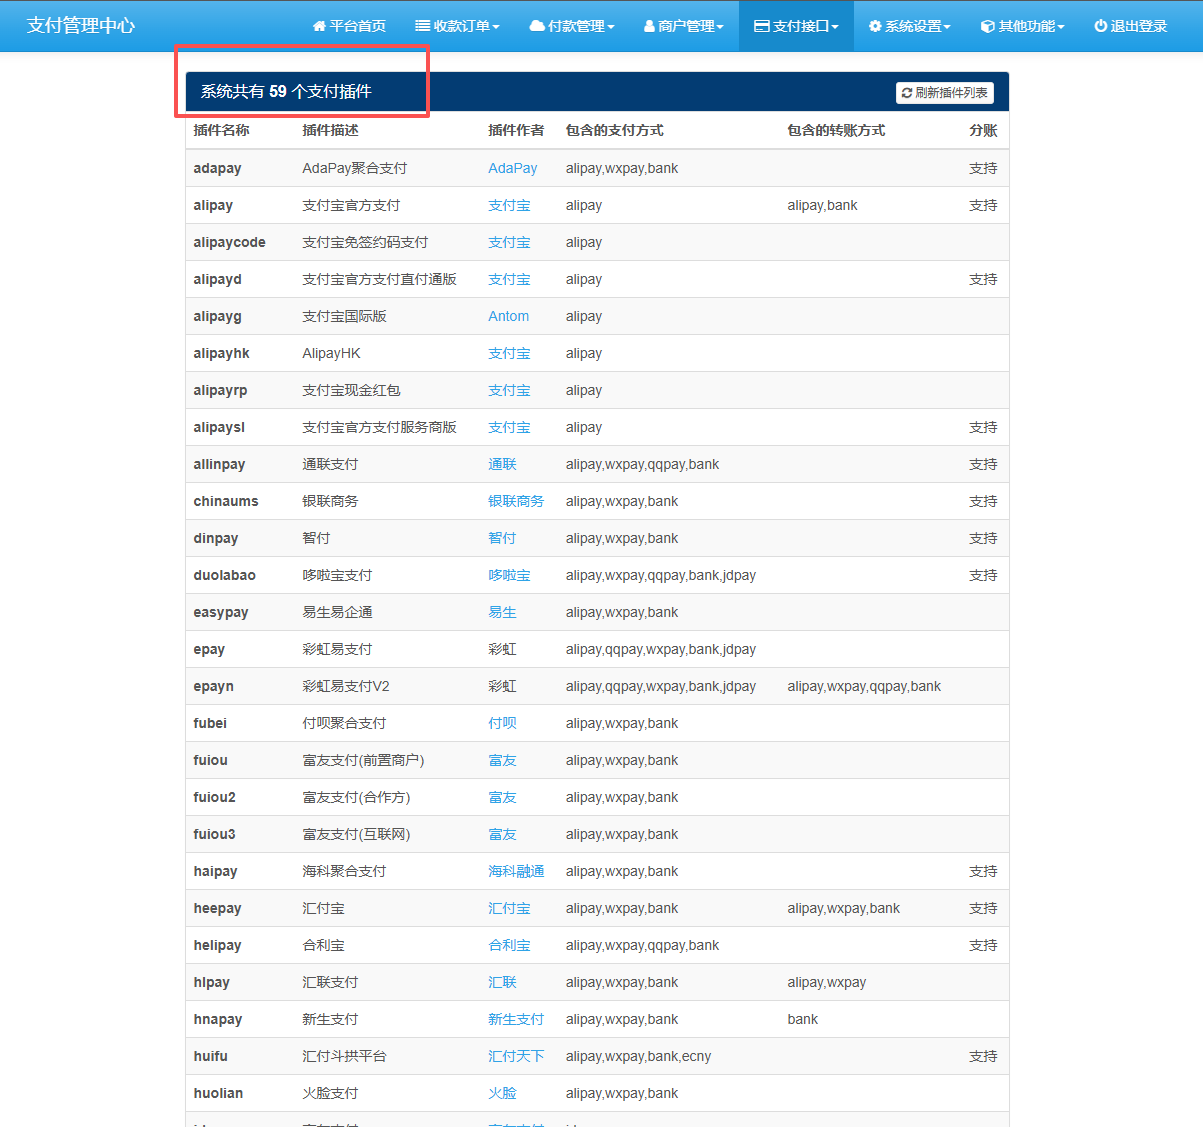Expand the 付款管理 dropdown caret

[611, 27]
